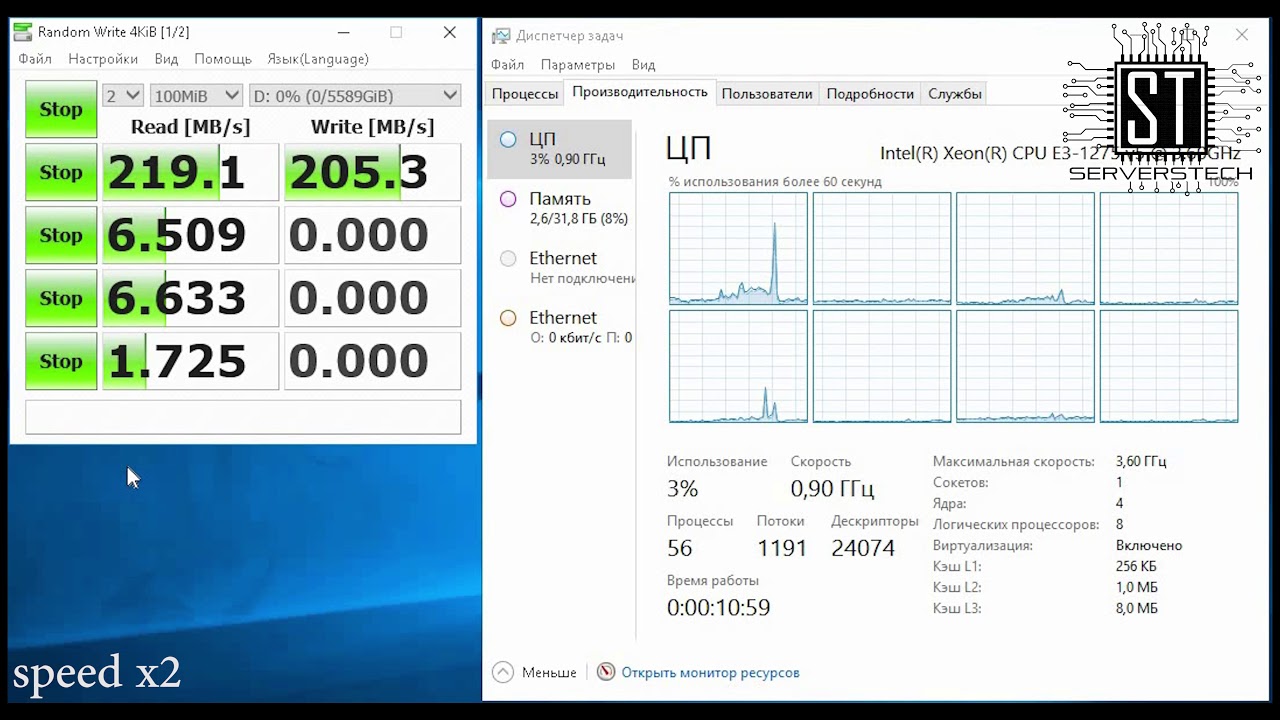Image resolution: width=1280 pixels, height=720 pixels.
Task: Click the Дескрипторы value 24074
Action: coord(863,548)
